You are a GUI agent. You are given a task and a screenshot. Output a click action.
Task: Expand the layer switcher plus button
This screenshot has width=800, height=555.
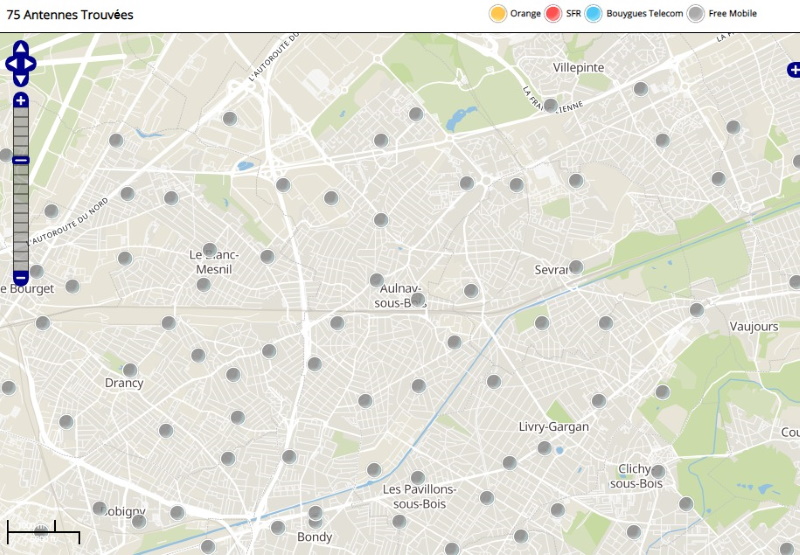794,70
